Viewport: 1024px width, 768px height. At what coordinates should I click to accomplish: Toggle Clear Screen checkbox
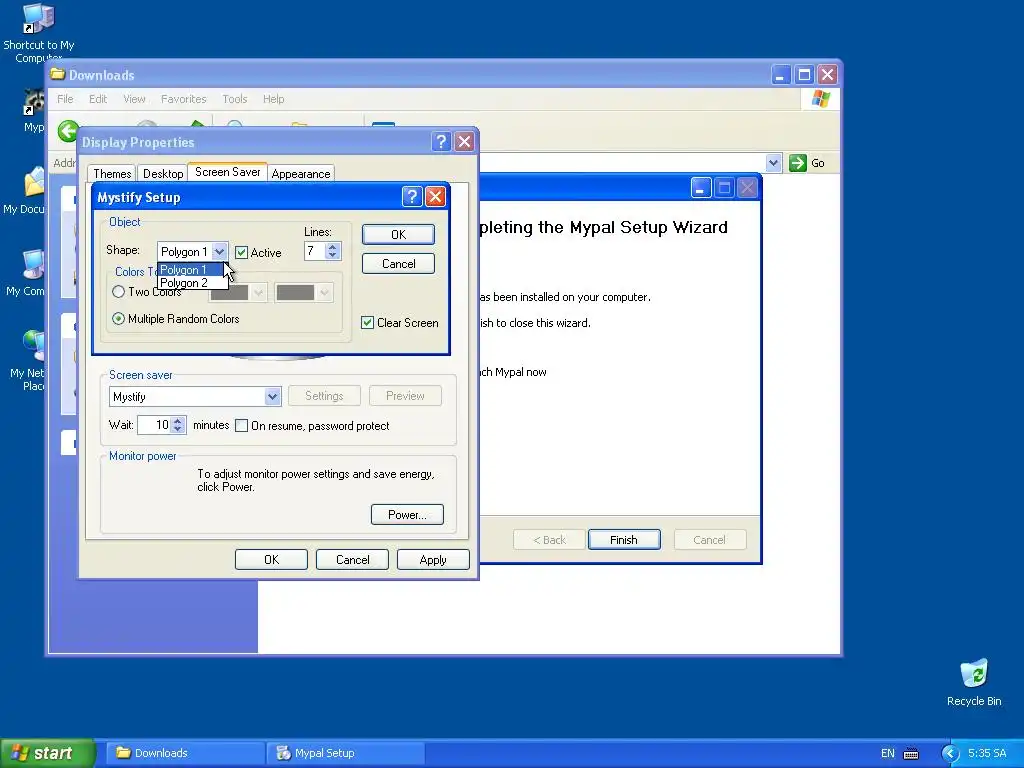[368, 323]
